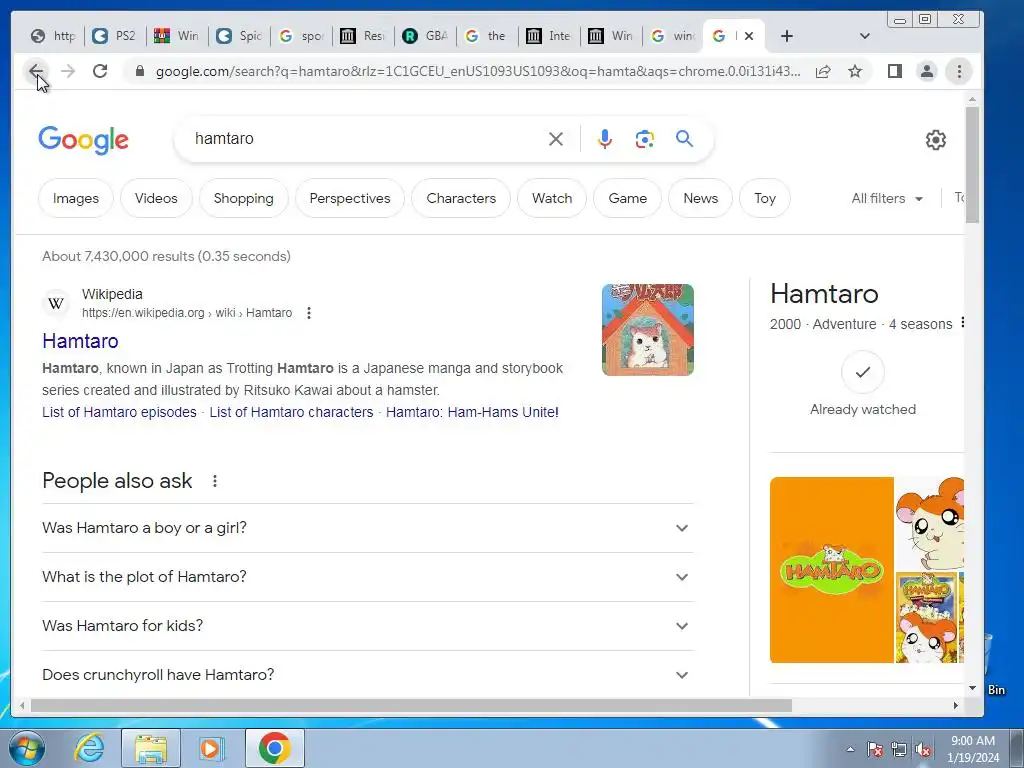Click the Hamtaro manga cover thumbnail

pos(648,330)
